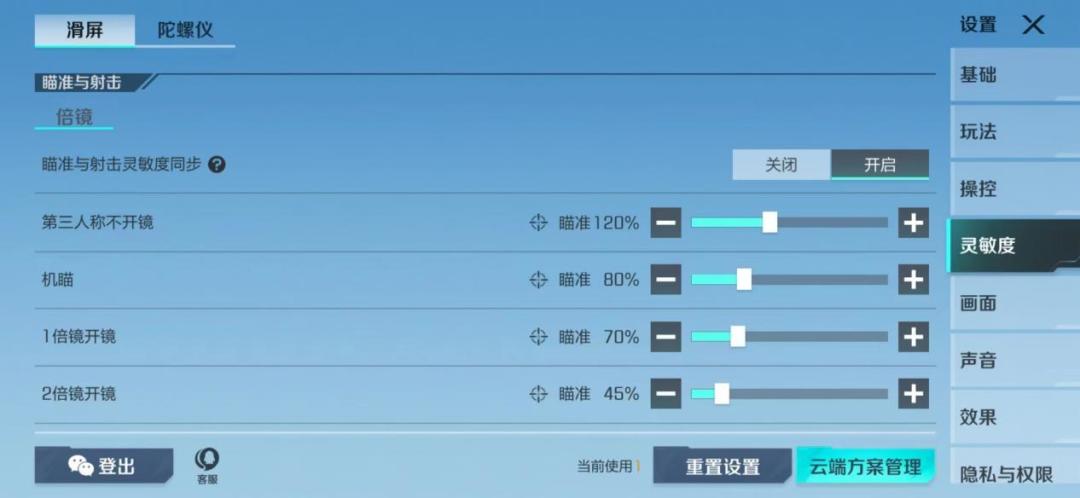Click the crosshair icon on 机瞄 row
The height and width of the screenshot is (498, 1080).
538,280
